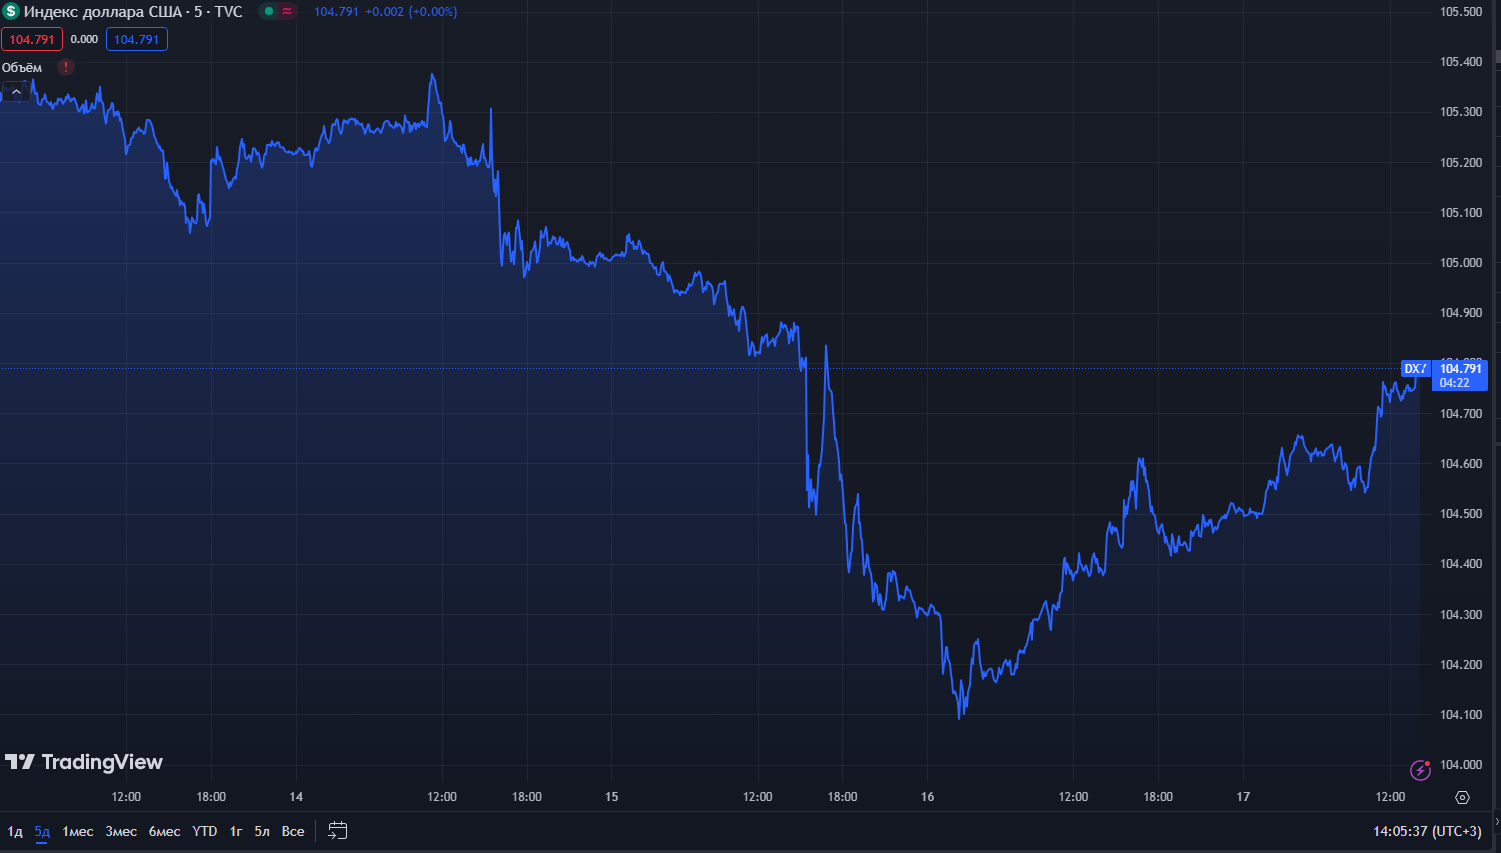
Task: Switch to the 1д time range
Action: click(15, 831)
